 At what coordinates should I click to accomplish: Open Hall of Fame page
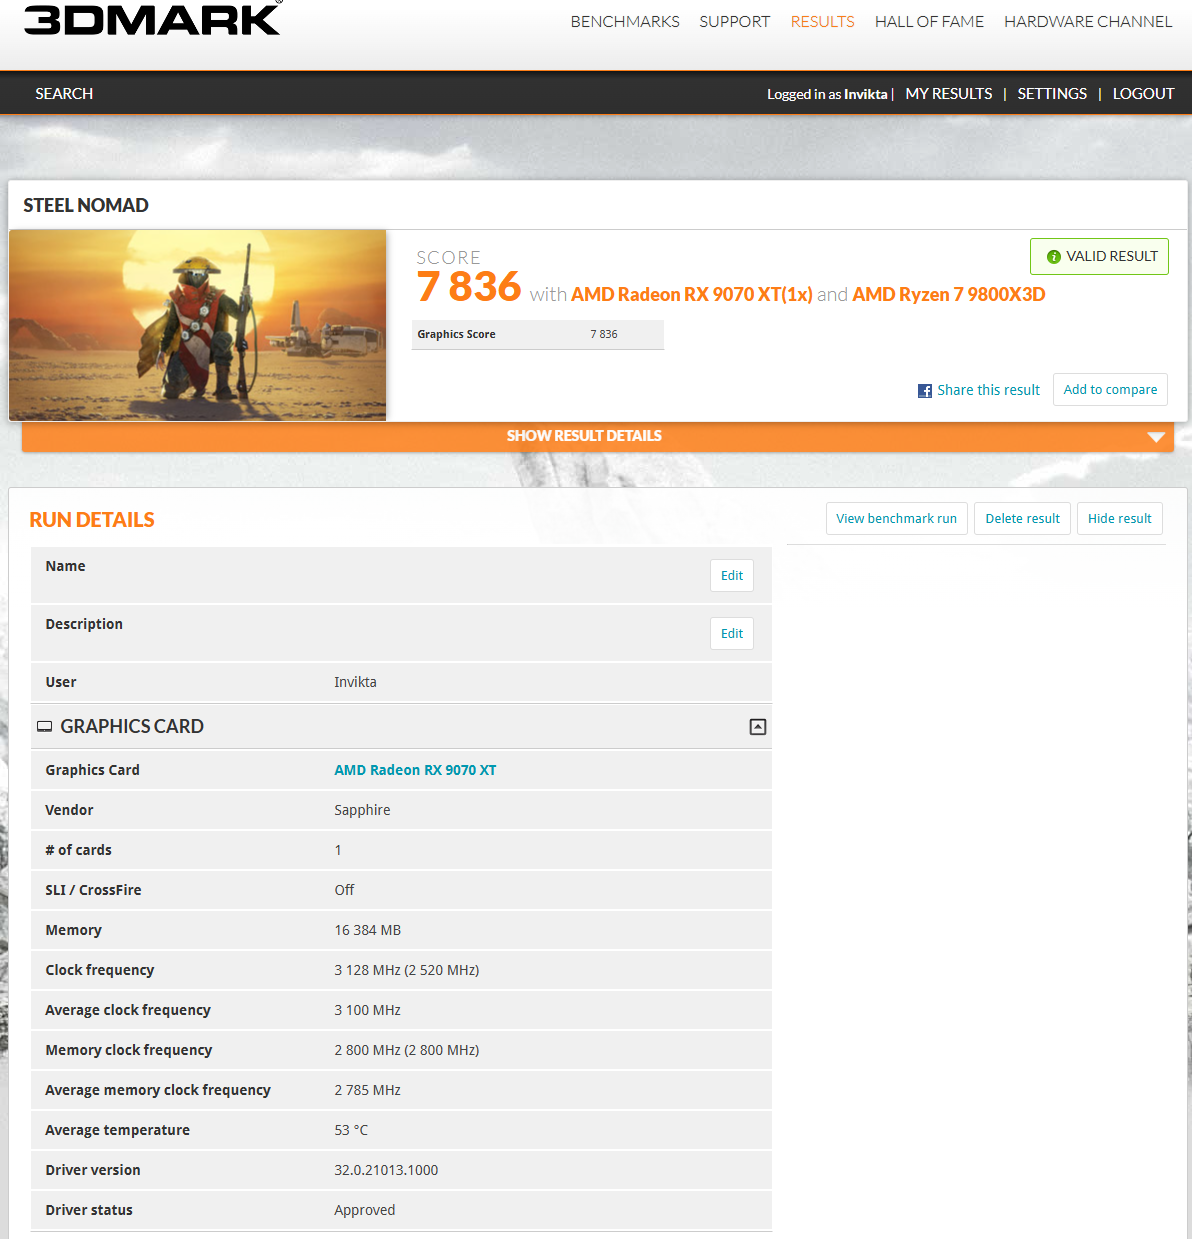tap(929, 21)
